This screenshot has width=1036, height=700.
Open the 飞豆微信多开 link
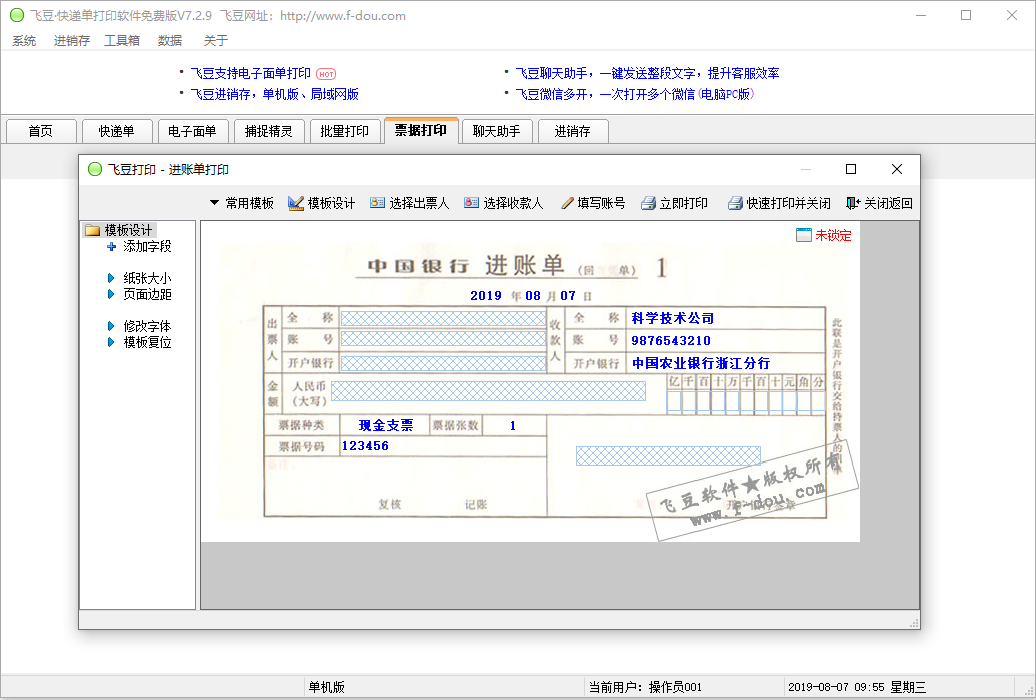[x=634, y=95]
